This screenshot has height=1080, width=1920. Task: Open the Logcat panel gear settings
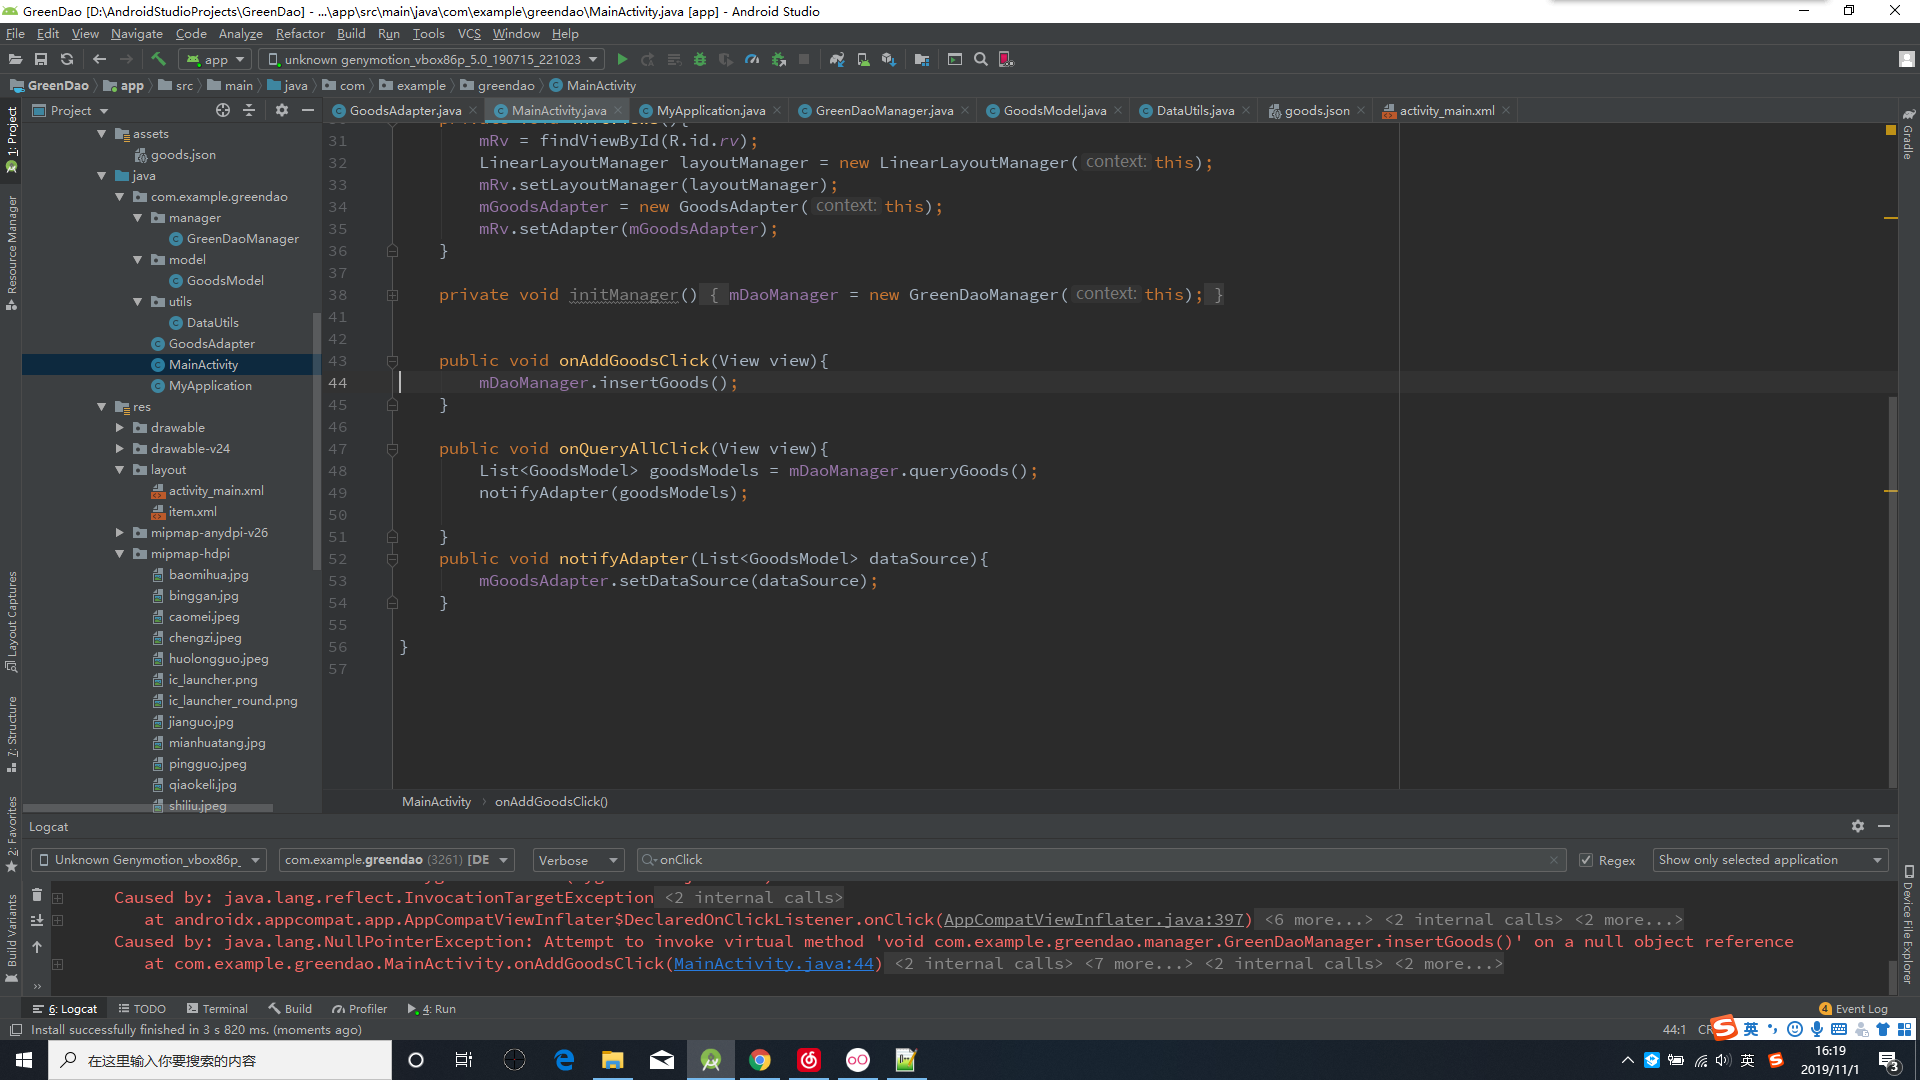1858,826
